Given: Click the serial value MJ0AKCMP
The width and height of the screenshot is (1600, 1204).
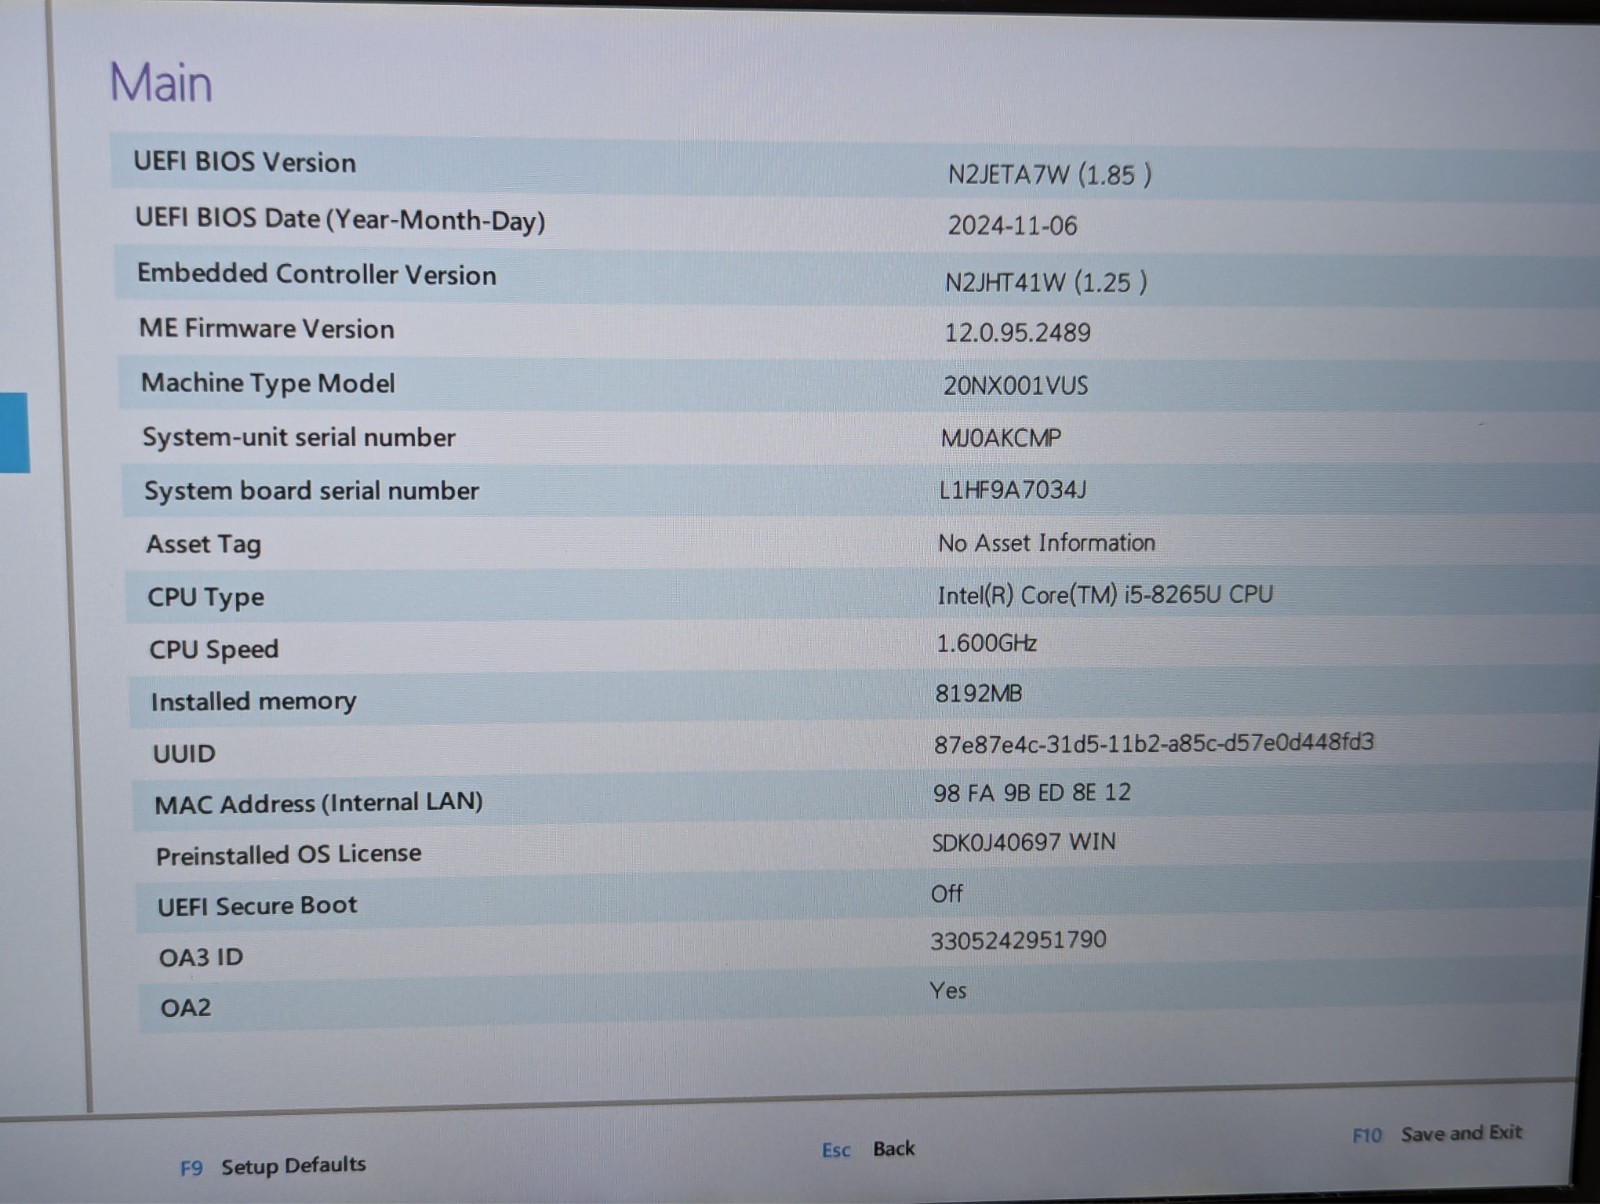Looking at the screenshot, I should tap(1001, 438).
